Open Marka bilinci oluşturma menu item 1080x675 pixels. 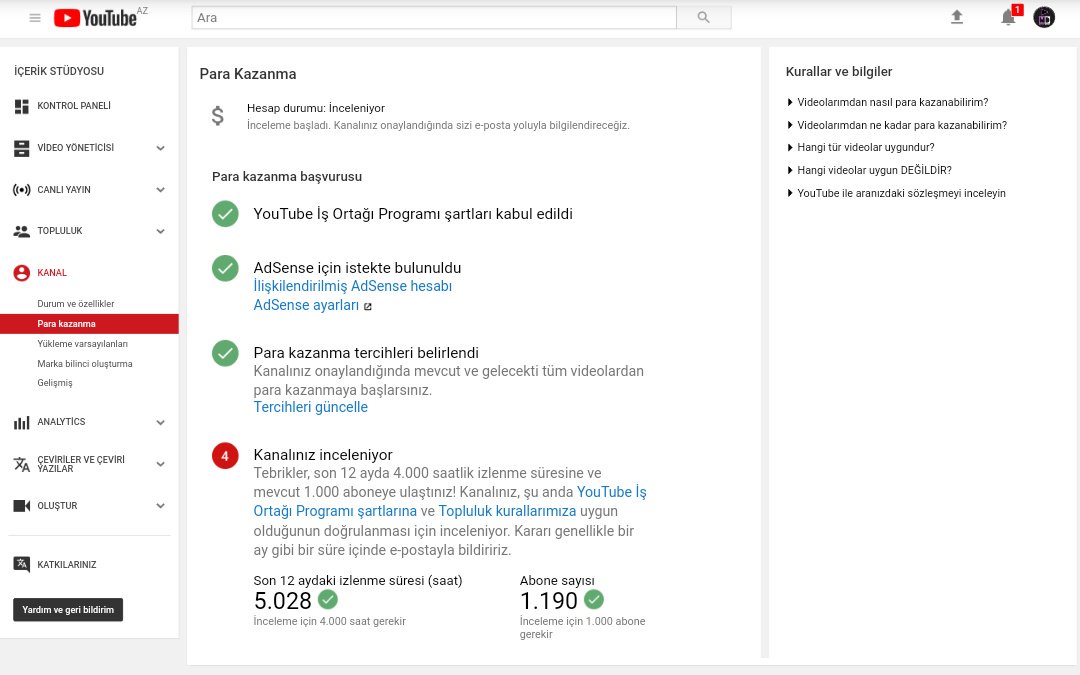click(85, 364)
